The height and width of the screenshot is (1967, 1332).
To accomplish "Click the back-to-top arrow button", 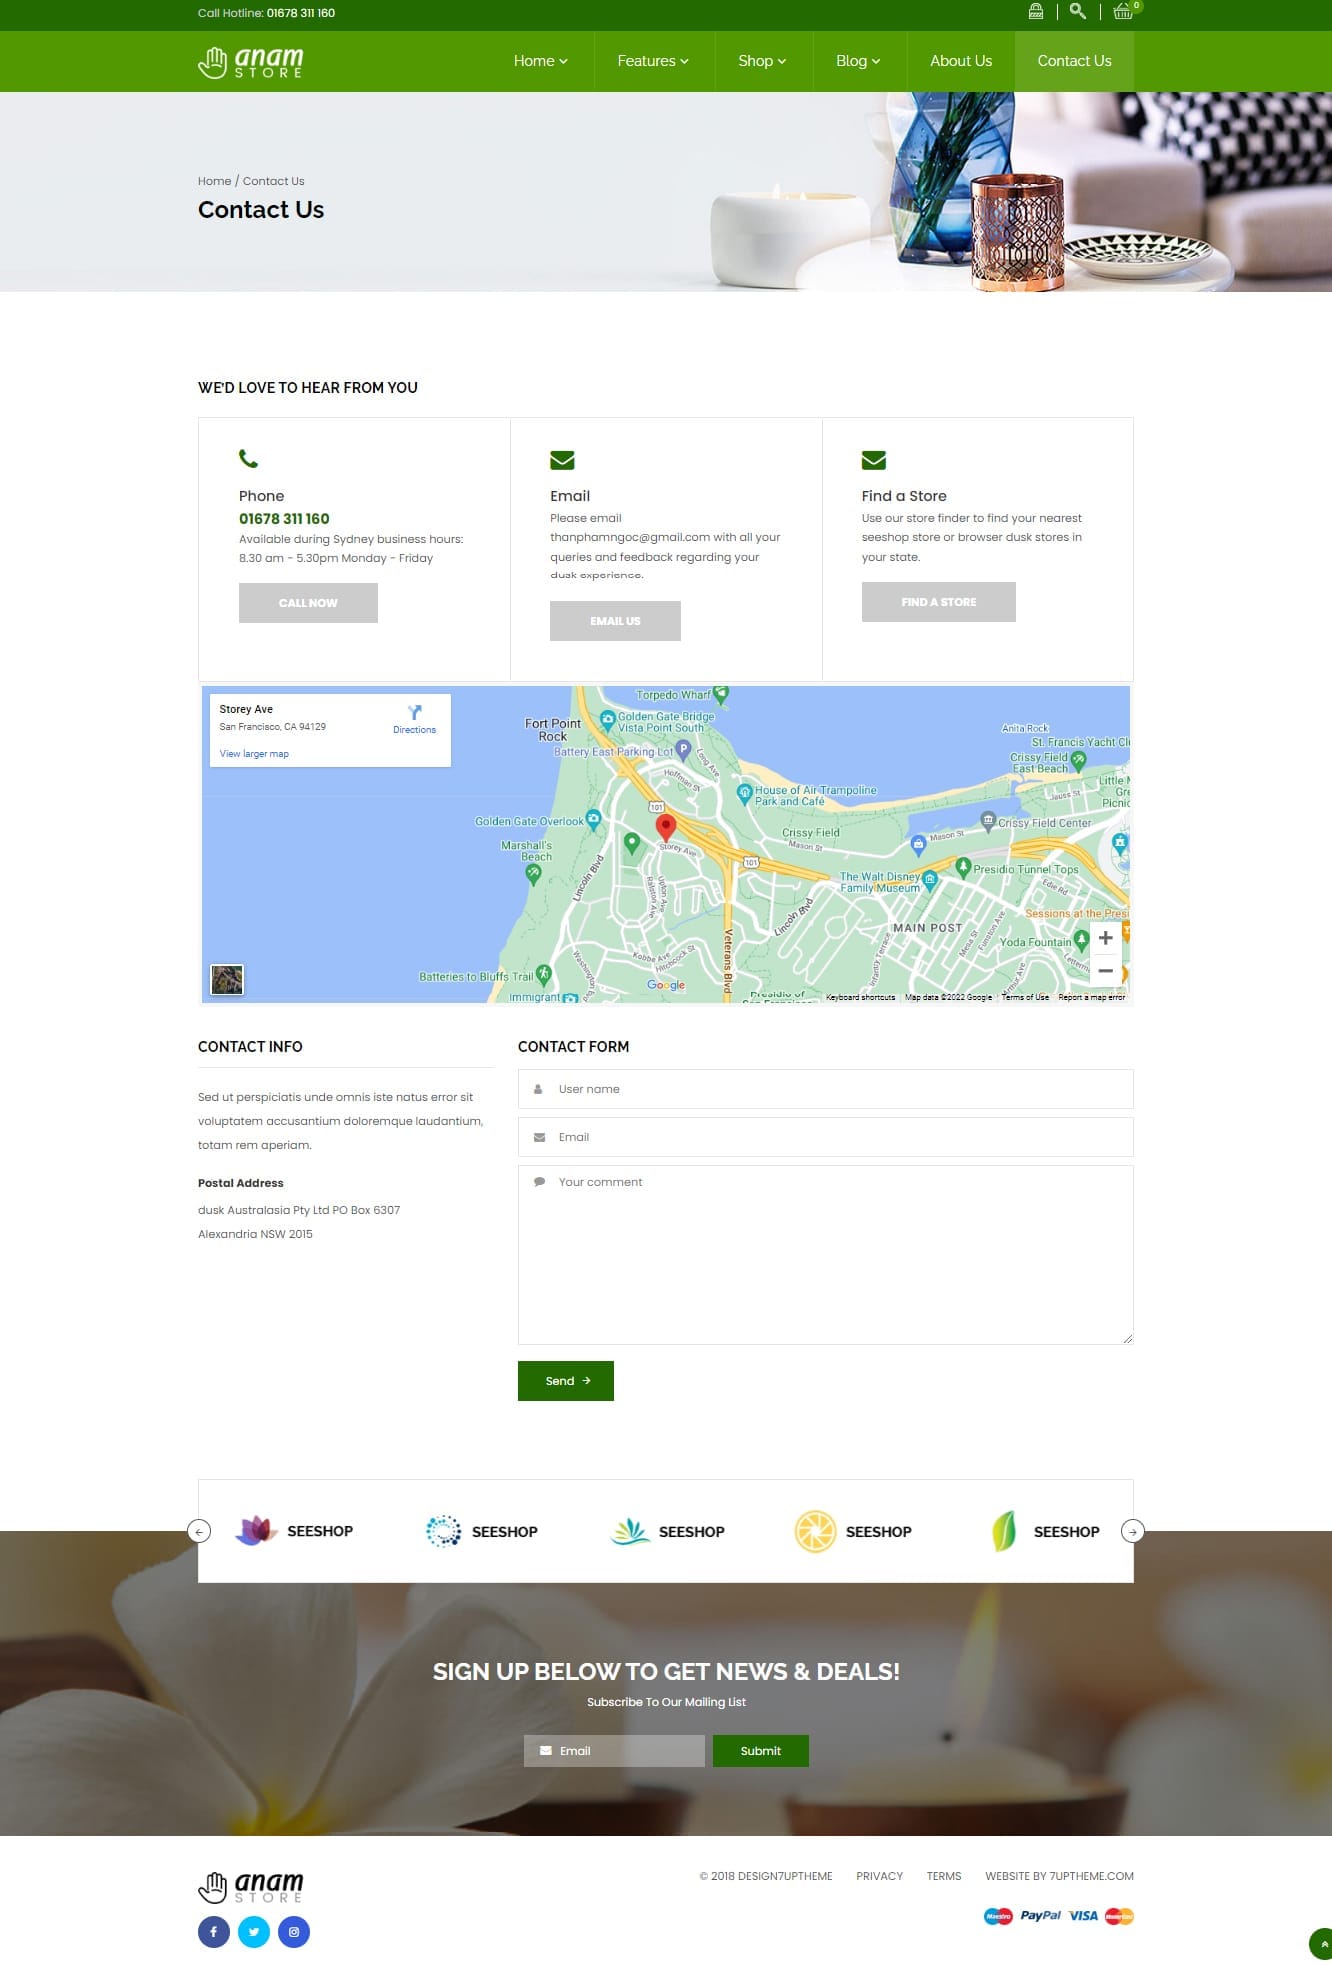I will [x=1322, y=1944].
